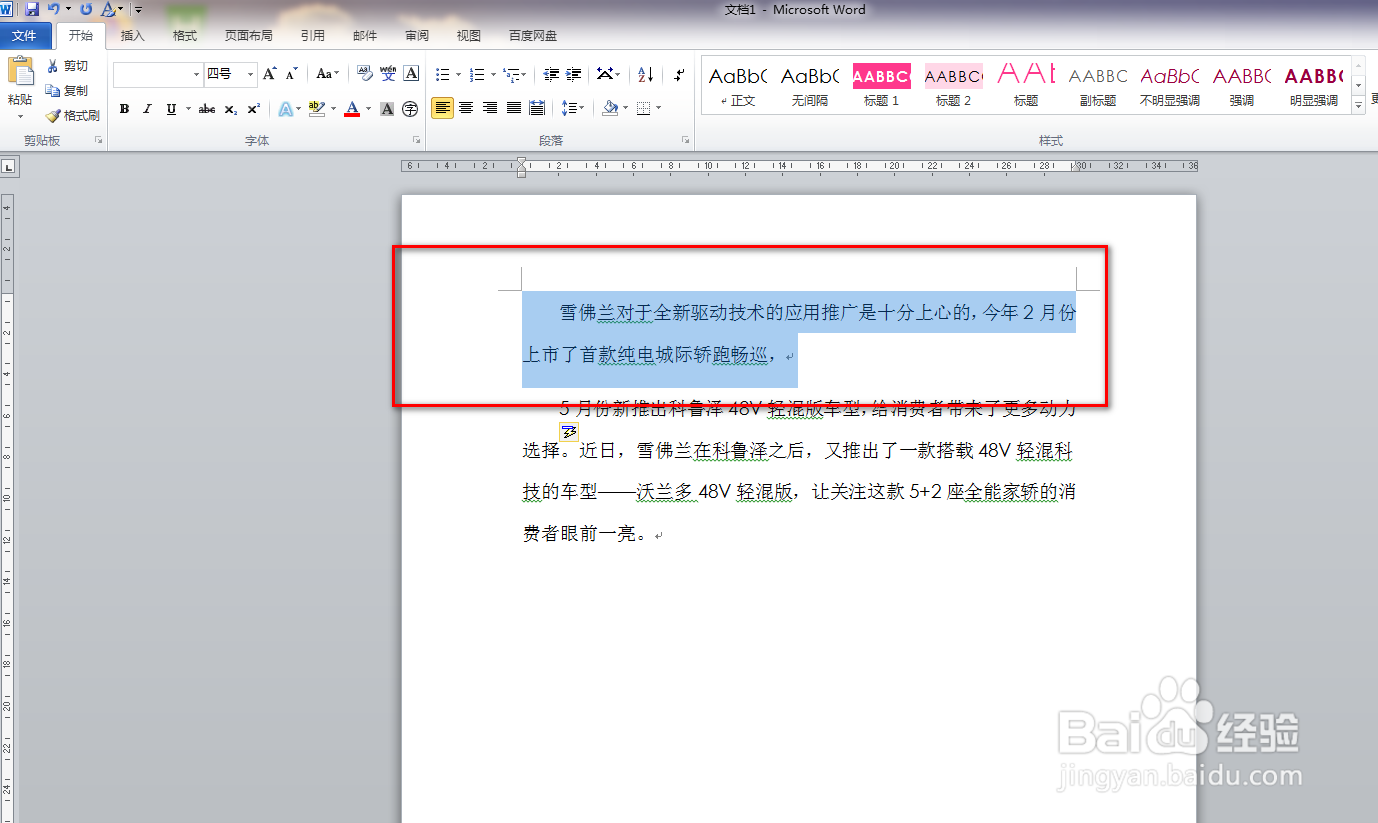Click the enclosed character (字) icon
Viewport: 1378px width, 823px height.
[x=410, y=109]
